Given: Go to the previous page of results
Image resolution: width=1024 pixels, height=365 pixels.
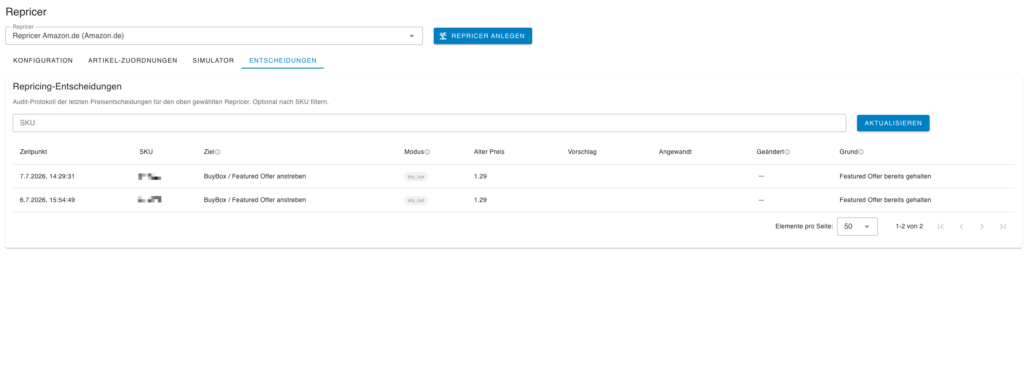Looking at the screenshot, I should (961, 227).
